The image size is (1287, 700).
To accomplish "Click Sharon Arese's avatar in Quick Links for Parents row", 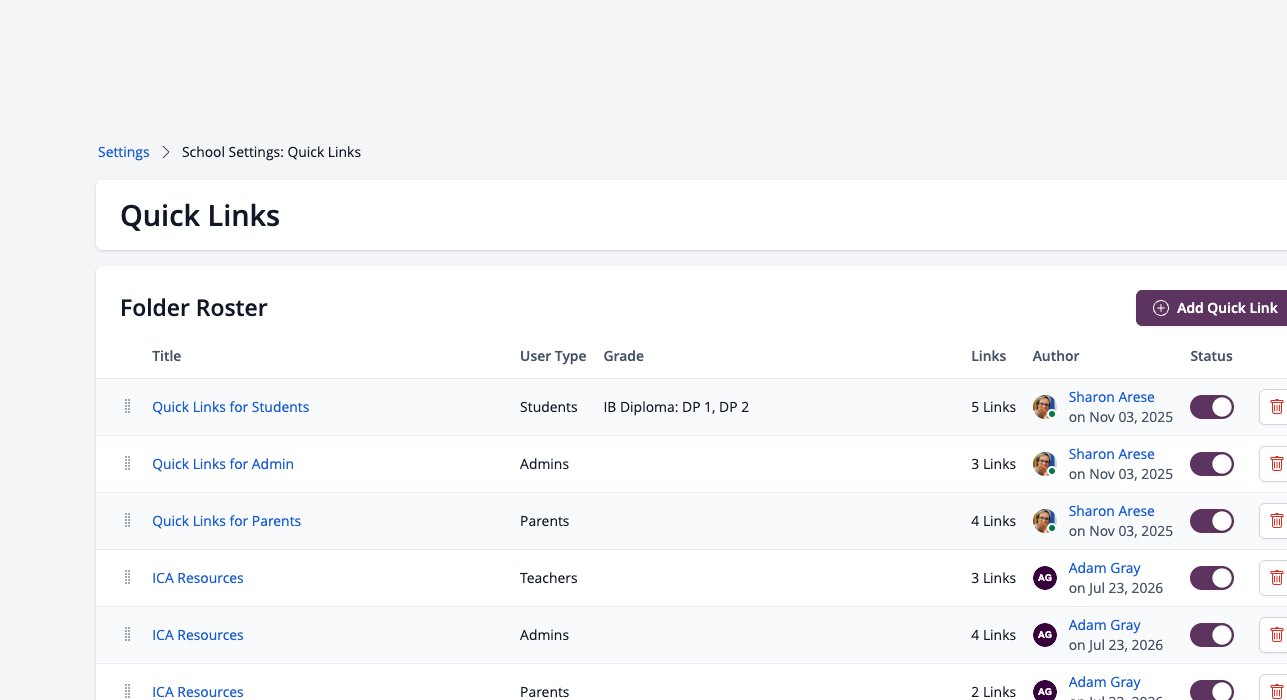I will tap(1044, 521).
